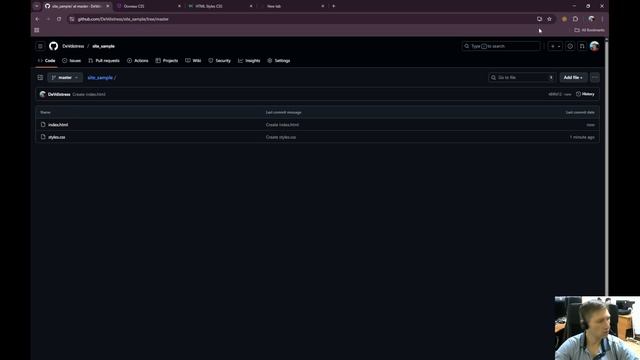Viewport: 640px width, 360px height.
Task: Click the file icon beside styles.css
Action: (x=43, y=137)
